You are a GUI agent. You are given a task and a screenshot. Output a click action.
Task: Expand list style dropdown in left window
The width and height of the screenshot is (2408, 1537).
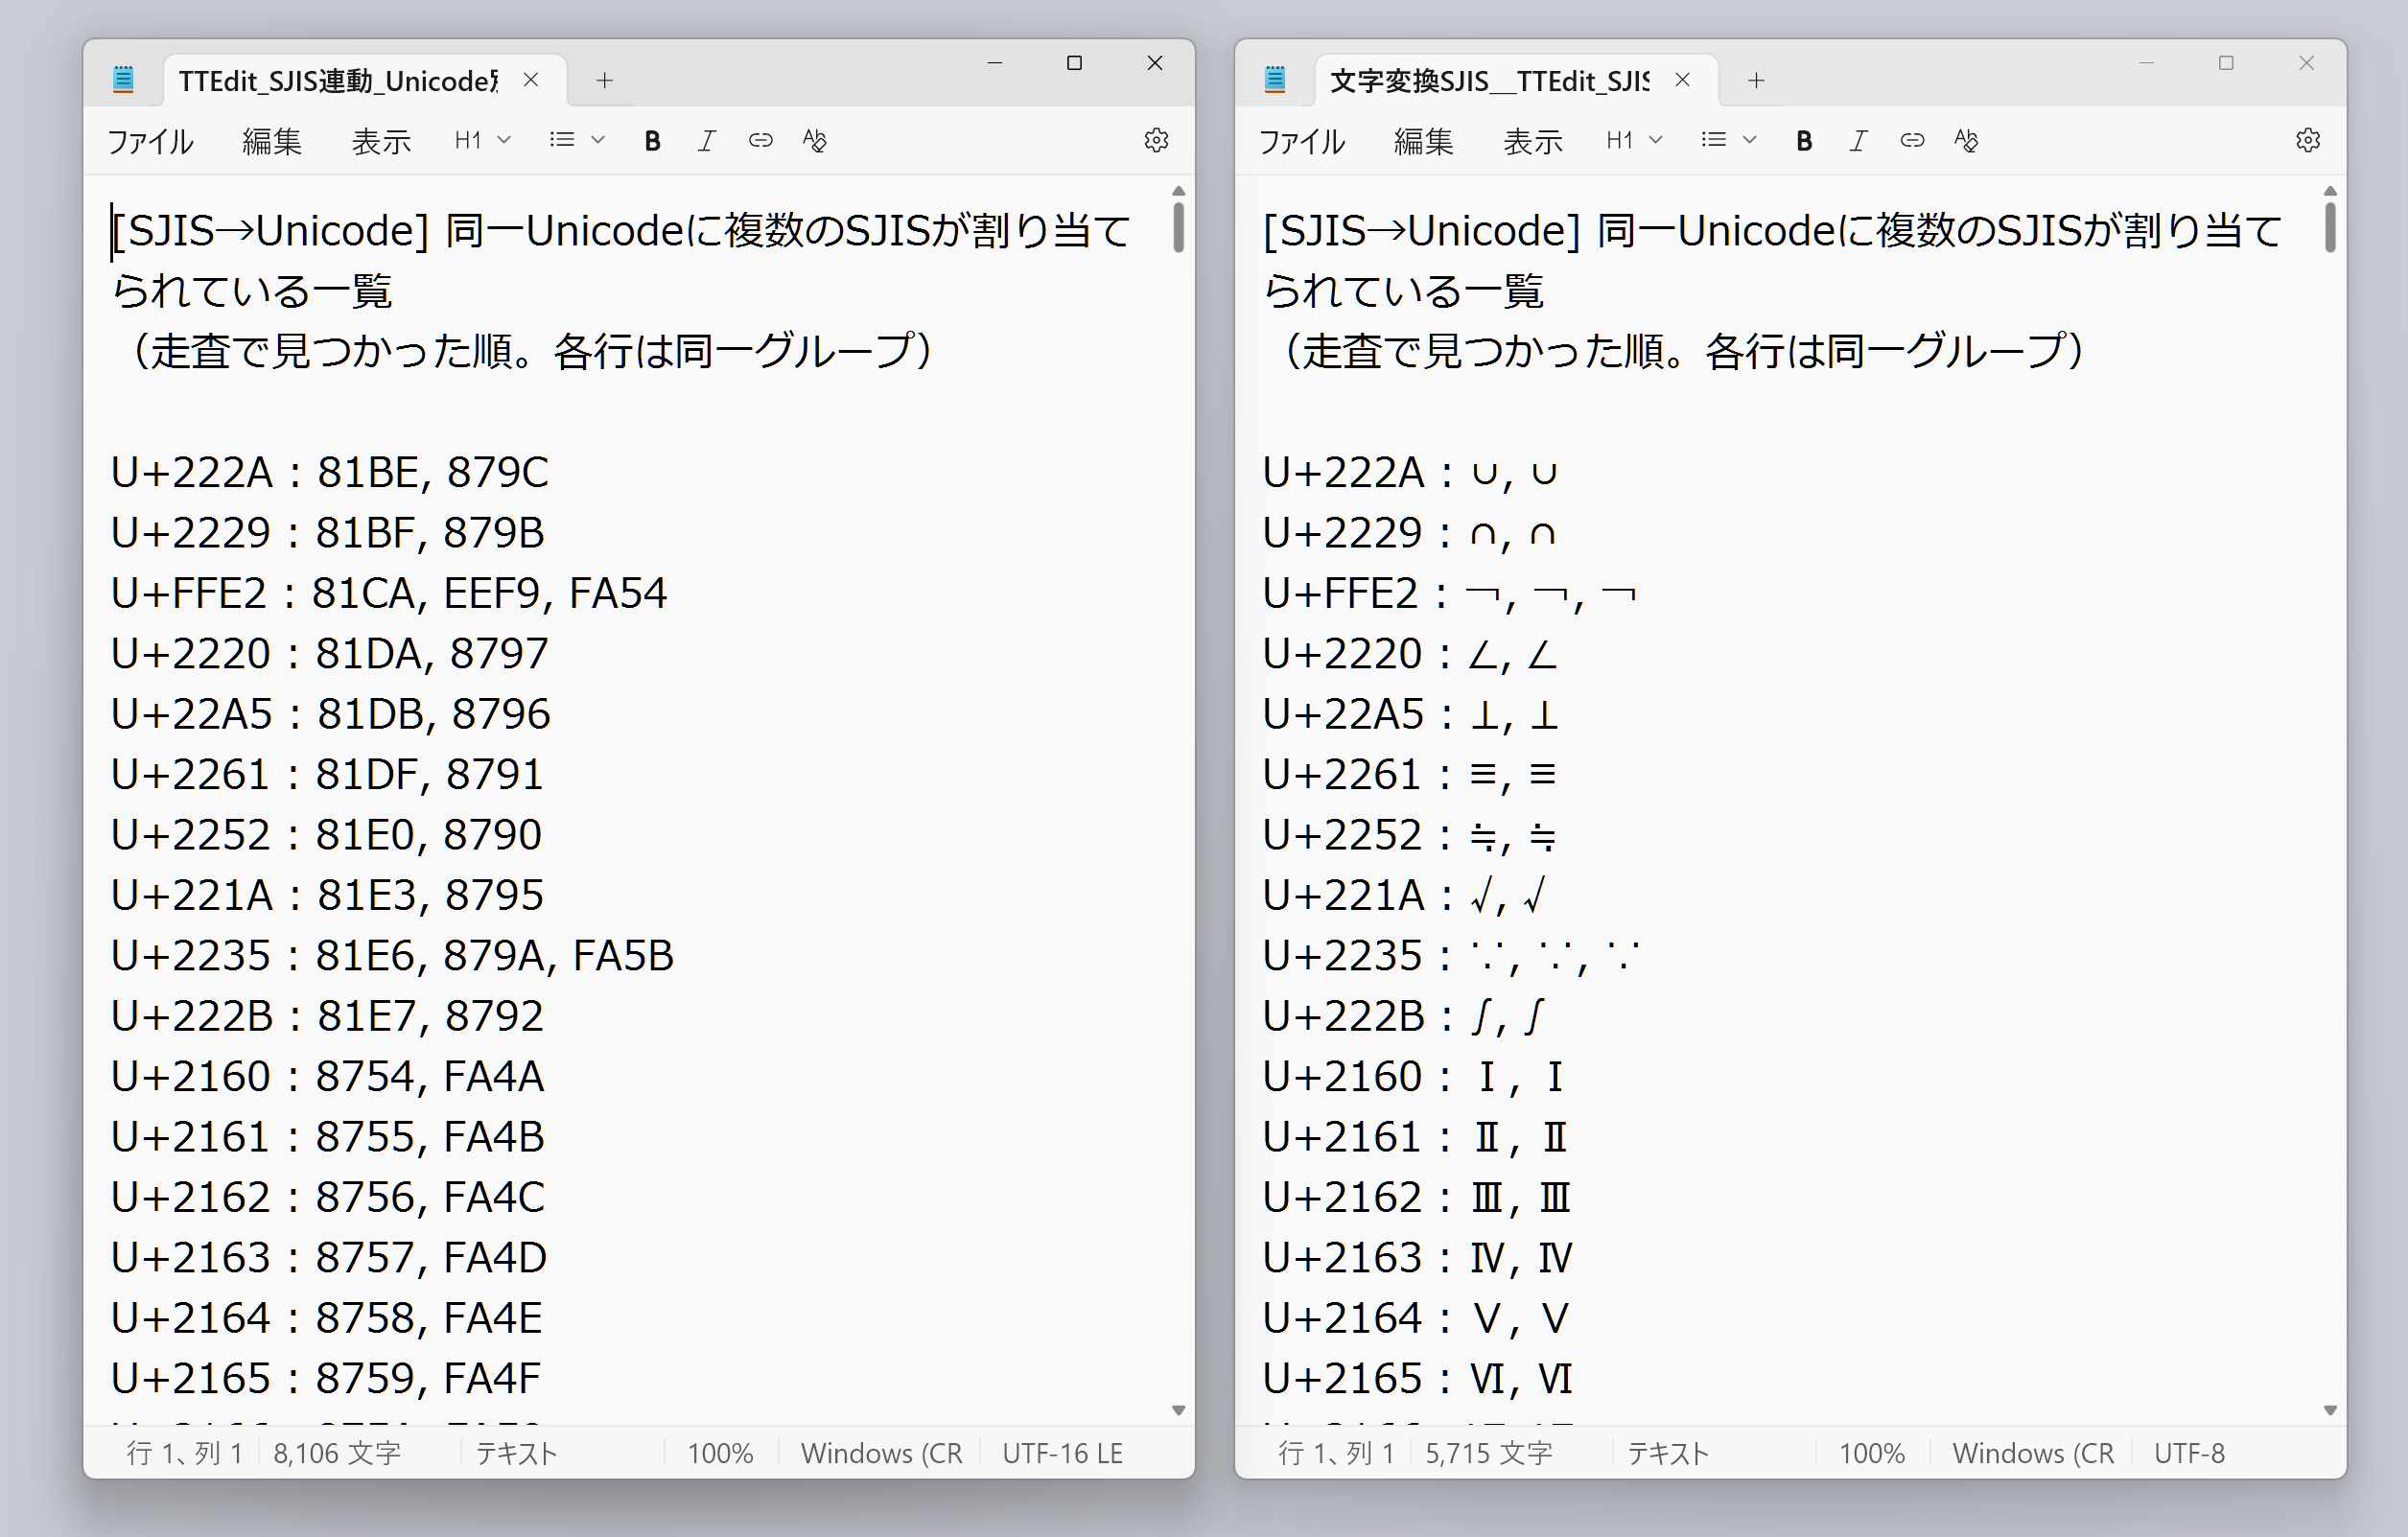577,141
